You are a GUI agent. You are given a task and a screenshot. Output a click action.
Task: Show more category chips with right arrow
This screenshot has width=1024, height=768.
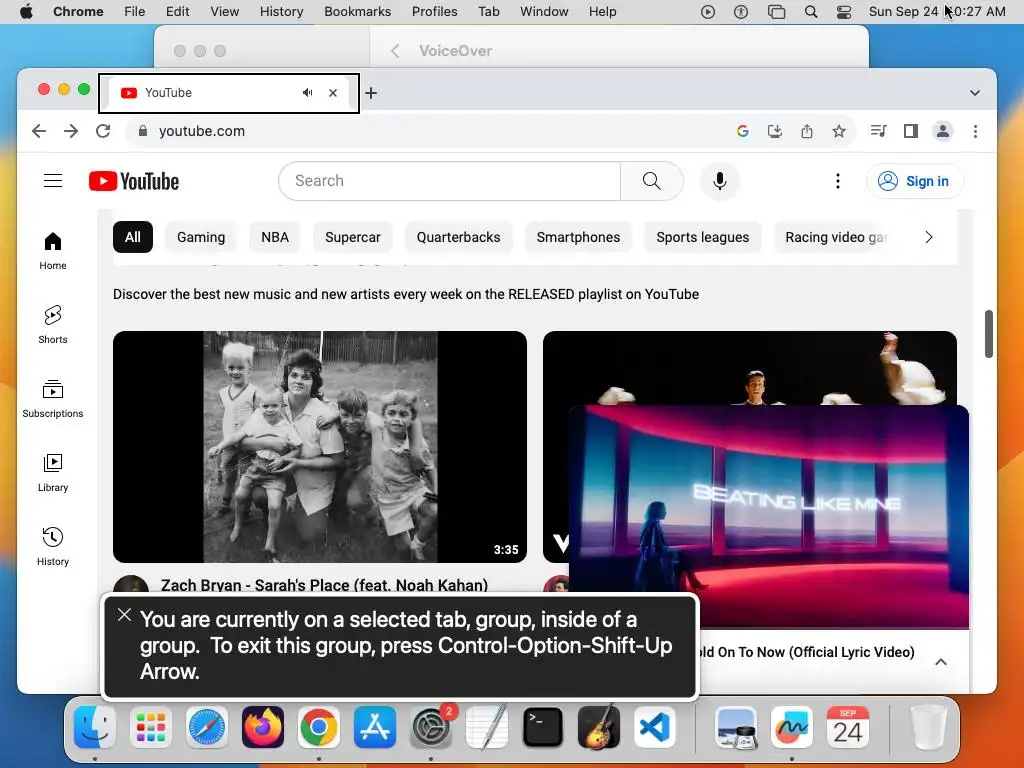pos(929,237)
